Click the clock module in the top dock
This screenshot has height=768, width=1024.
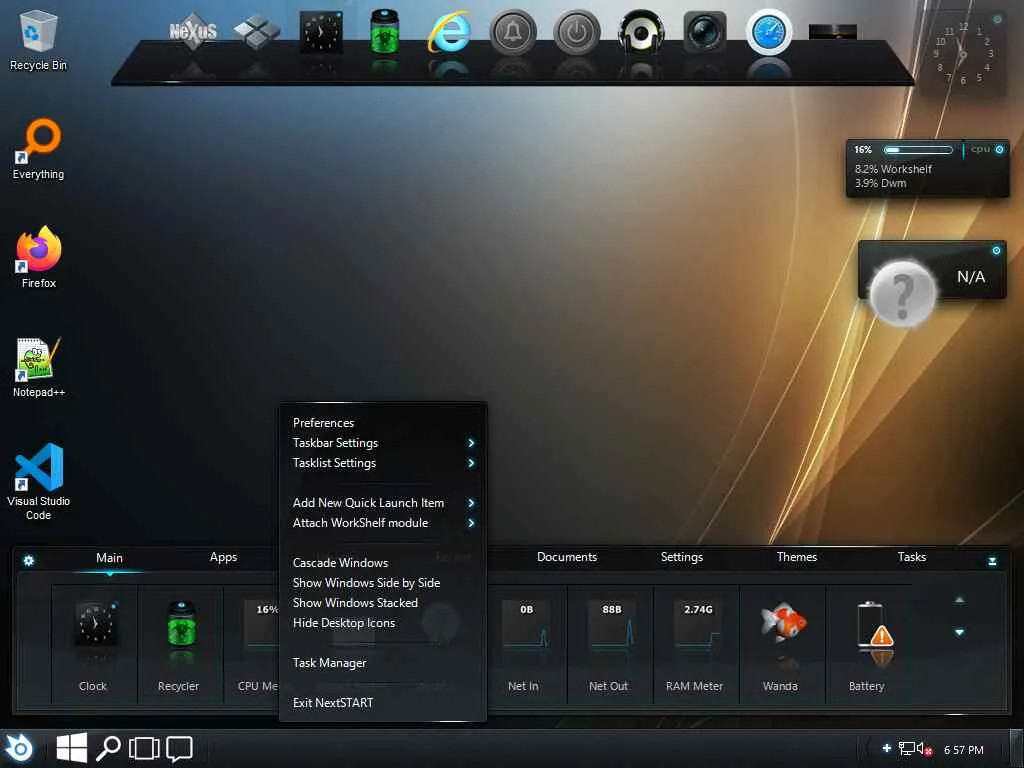click(x=321, y=31)
